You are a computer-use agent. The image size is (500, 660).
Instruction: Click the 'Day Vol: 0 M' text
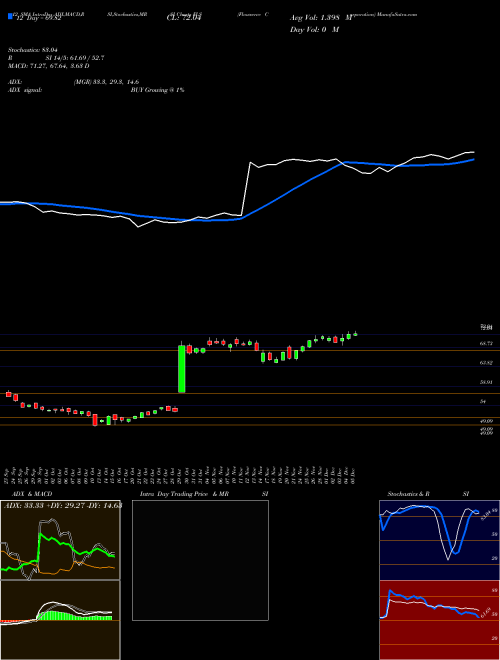tap(314, 30)
